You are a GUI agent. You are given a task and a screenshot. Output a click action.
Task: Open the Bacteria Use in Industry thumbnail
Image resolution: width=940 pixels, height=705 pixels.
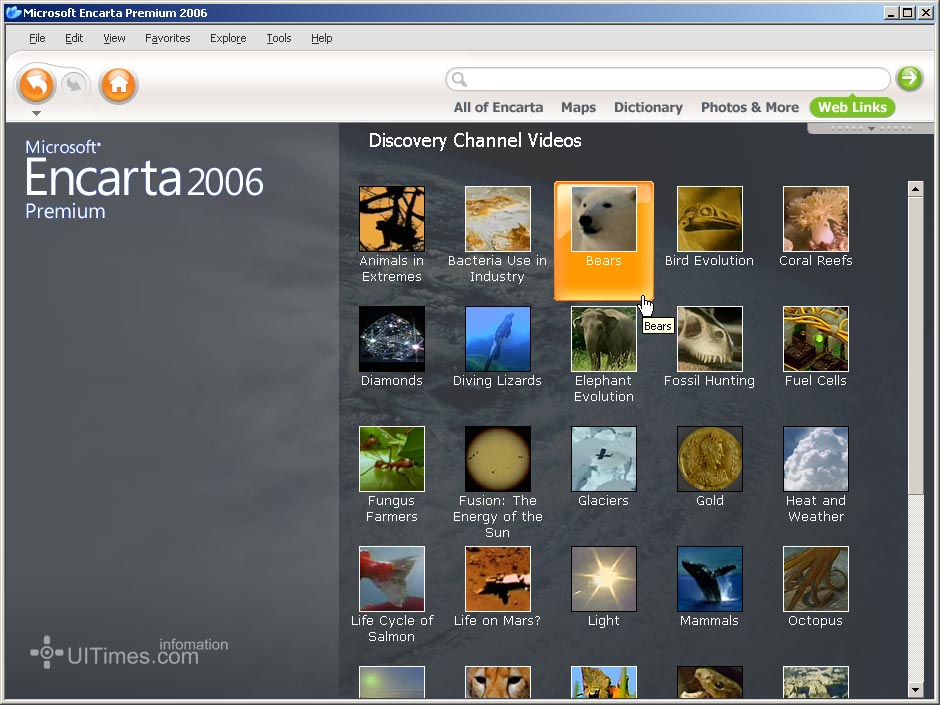(498, 219)
